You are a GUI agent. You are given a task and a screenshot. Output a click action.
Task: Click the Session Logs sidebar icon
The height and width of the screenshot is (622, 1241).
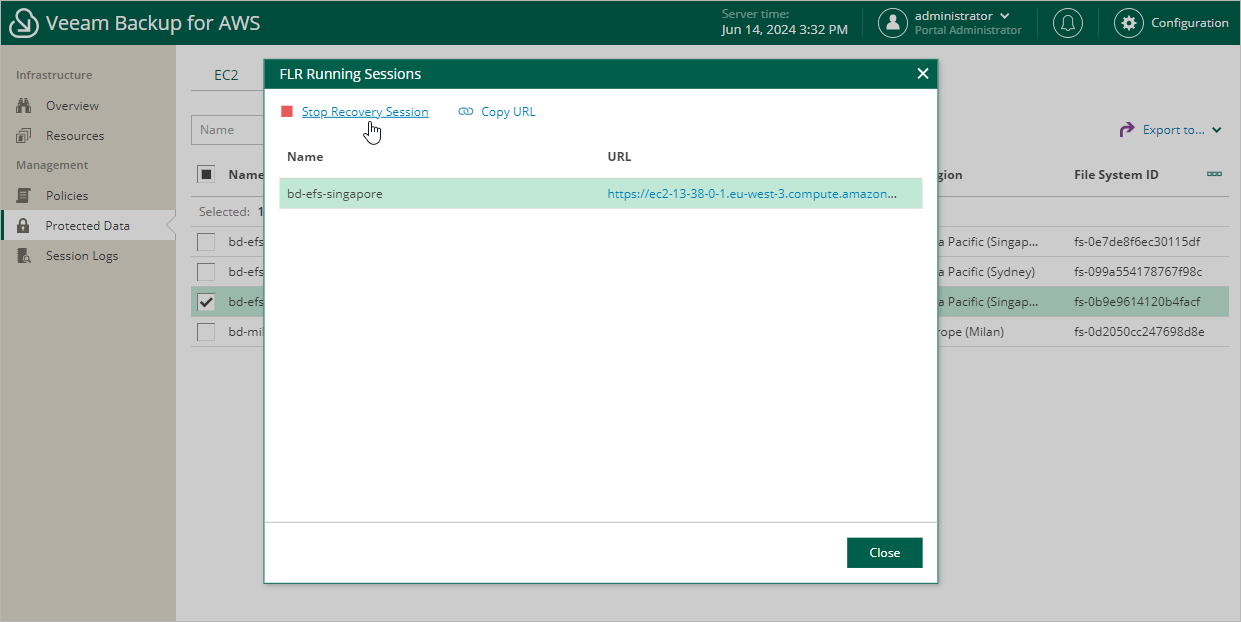pos(24,256)
